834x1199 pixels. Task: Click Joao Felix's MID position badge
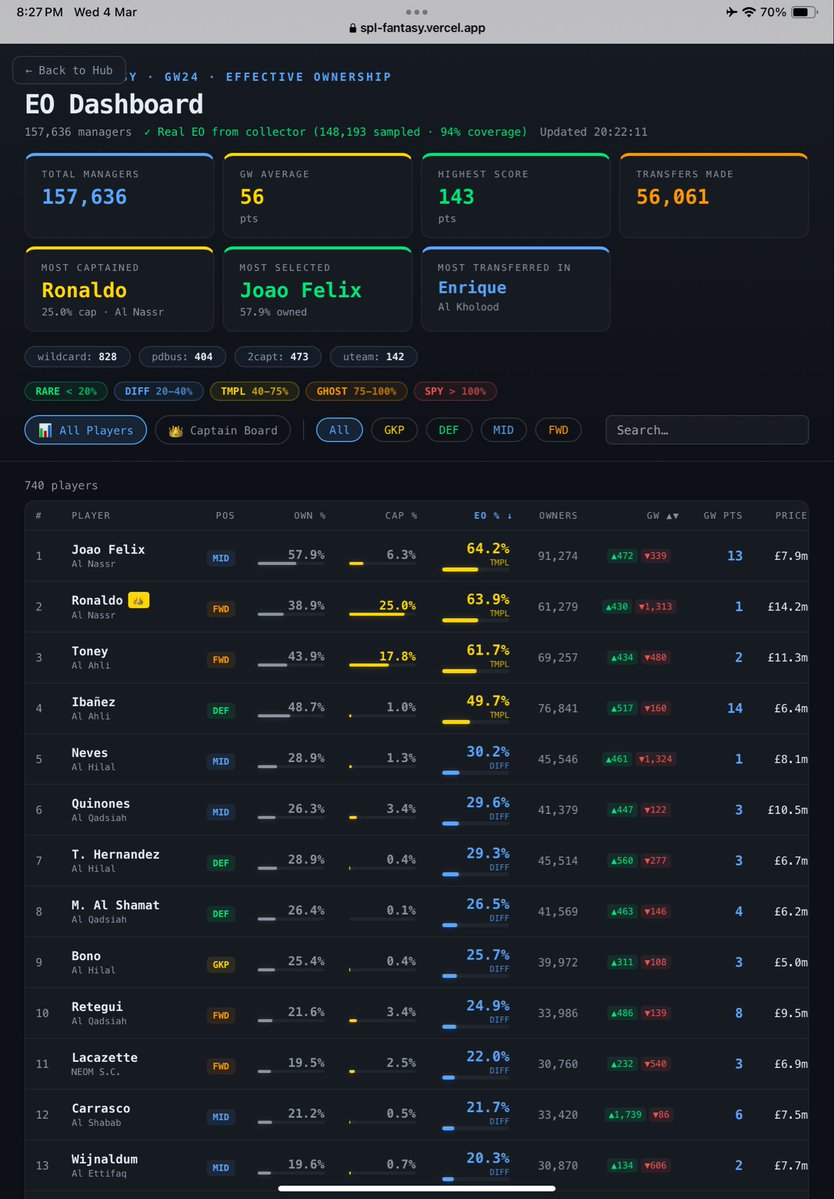click(220, 559)
